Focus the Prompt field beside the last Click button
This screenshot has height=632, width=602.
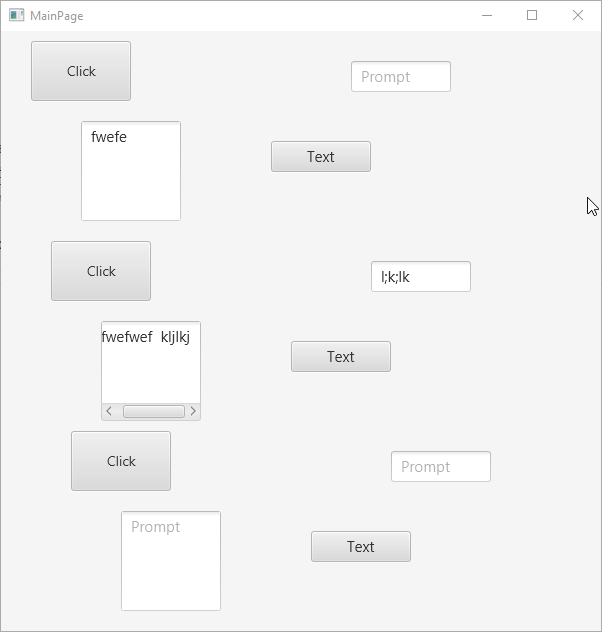tap(440, 466)
